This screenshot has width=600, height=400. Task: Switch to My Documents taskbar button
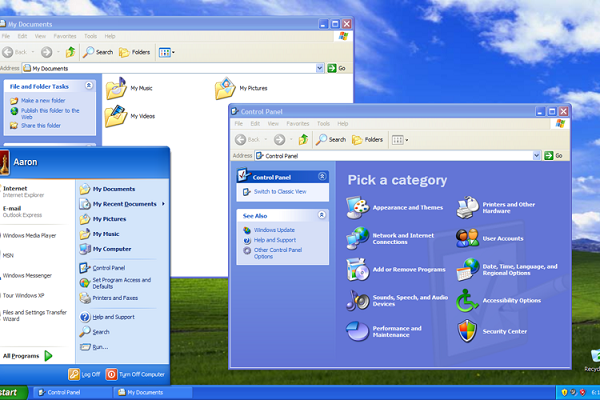pos(153,392)
